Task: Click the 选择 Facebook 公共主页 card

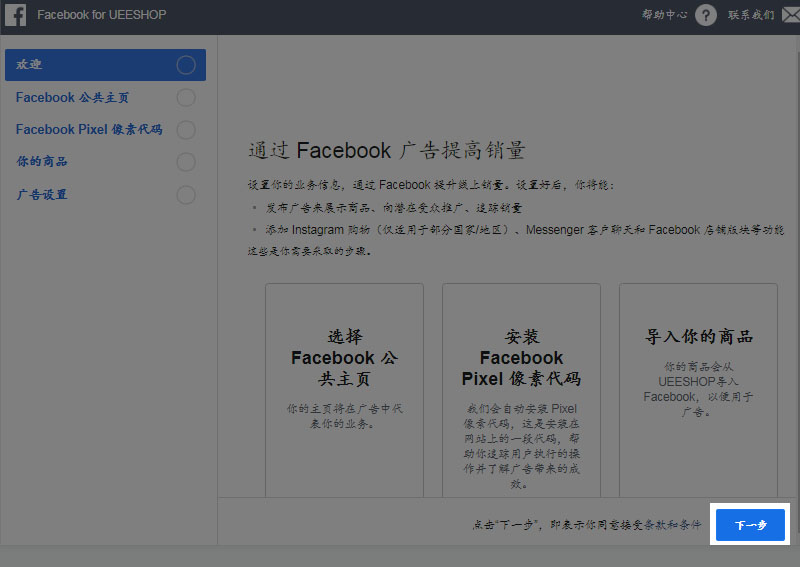Action: click(x=344, y=390)
